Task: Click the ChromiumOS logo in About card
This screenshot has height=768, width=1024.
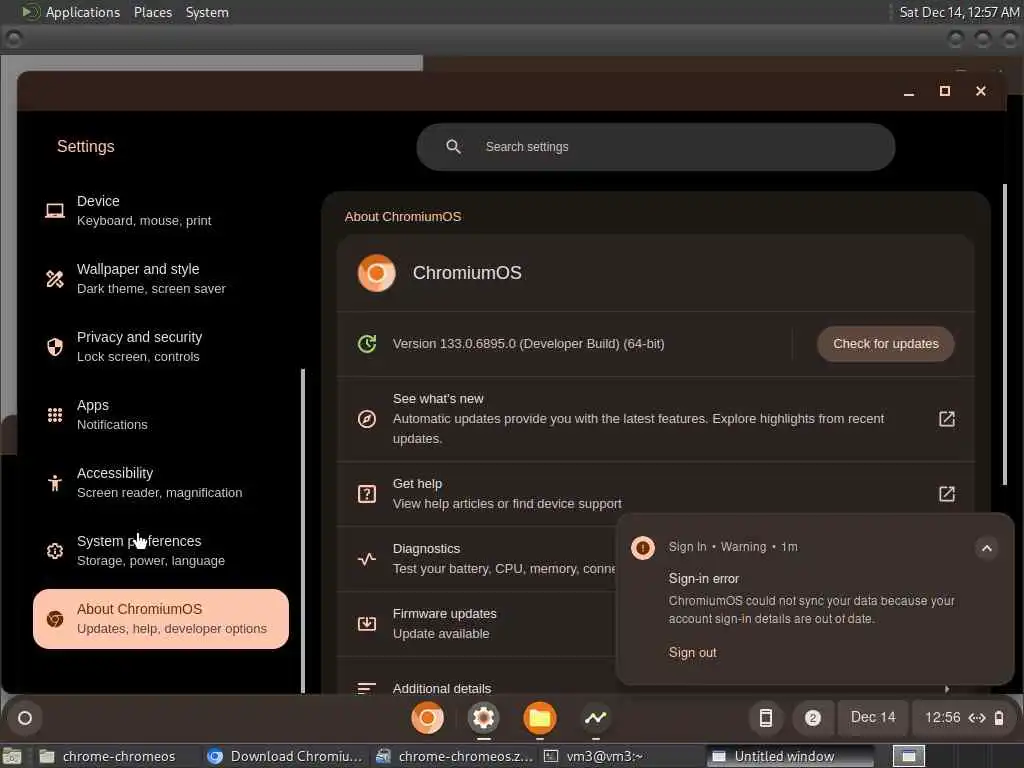Action: click(376, 273)
